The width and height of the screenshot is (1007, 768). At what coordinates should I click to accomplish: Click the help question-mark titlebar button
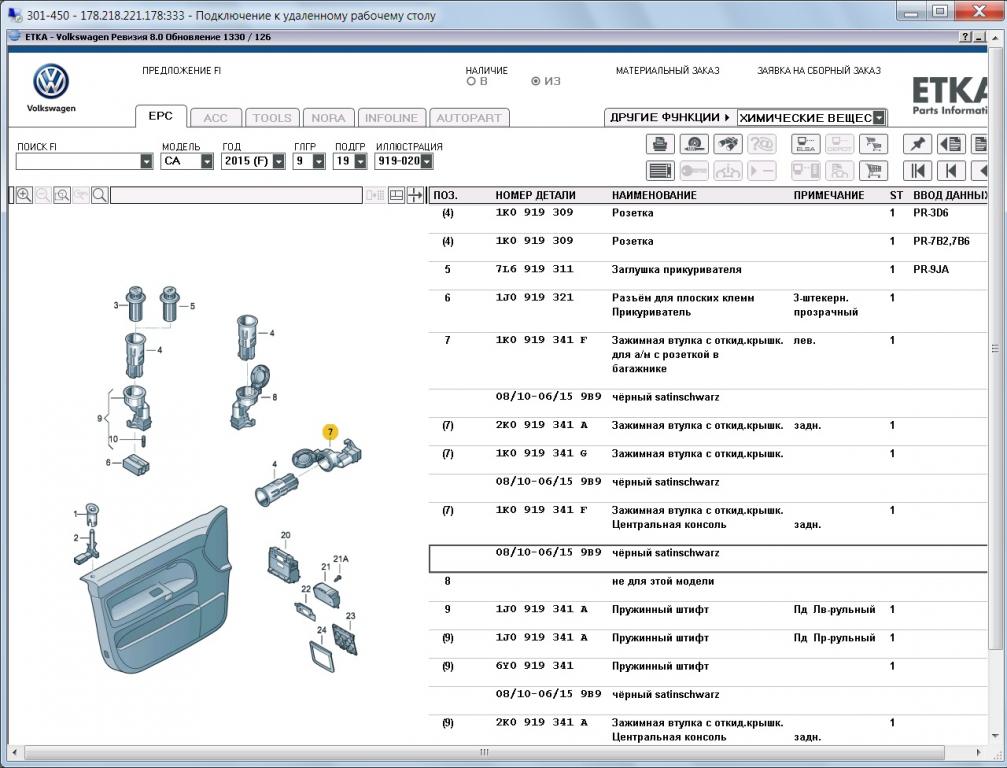965,37
